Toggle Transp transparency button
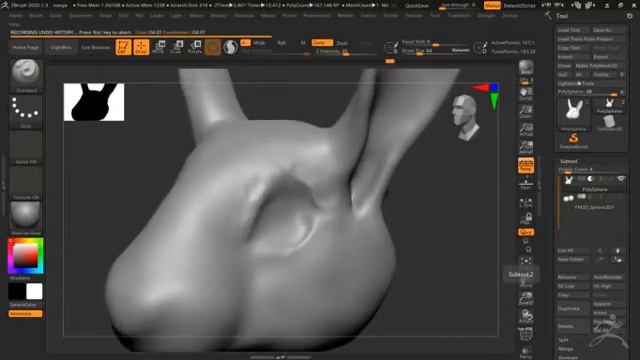The width and height of the screenshot is (640, 360). [526, 352]
